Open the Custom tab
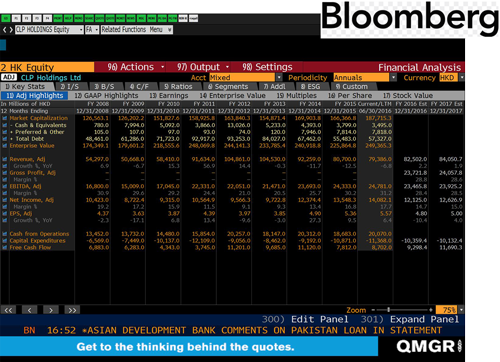Screen dimensions: 500x362 351,87
